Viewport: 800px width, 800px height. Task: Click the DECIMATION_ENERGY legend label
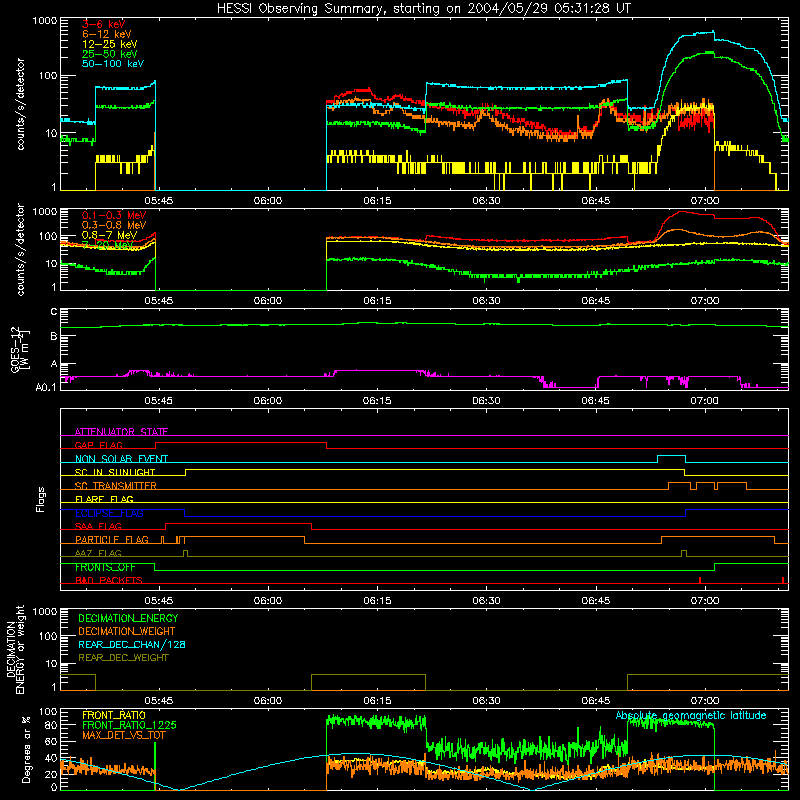[128, 618]
